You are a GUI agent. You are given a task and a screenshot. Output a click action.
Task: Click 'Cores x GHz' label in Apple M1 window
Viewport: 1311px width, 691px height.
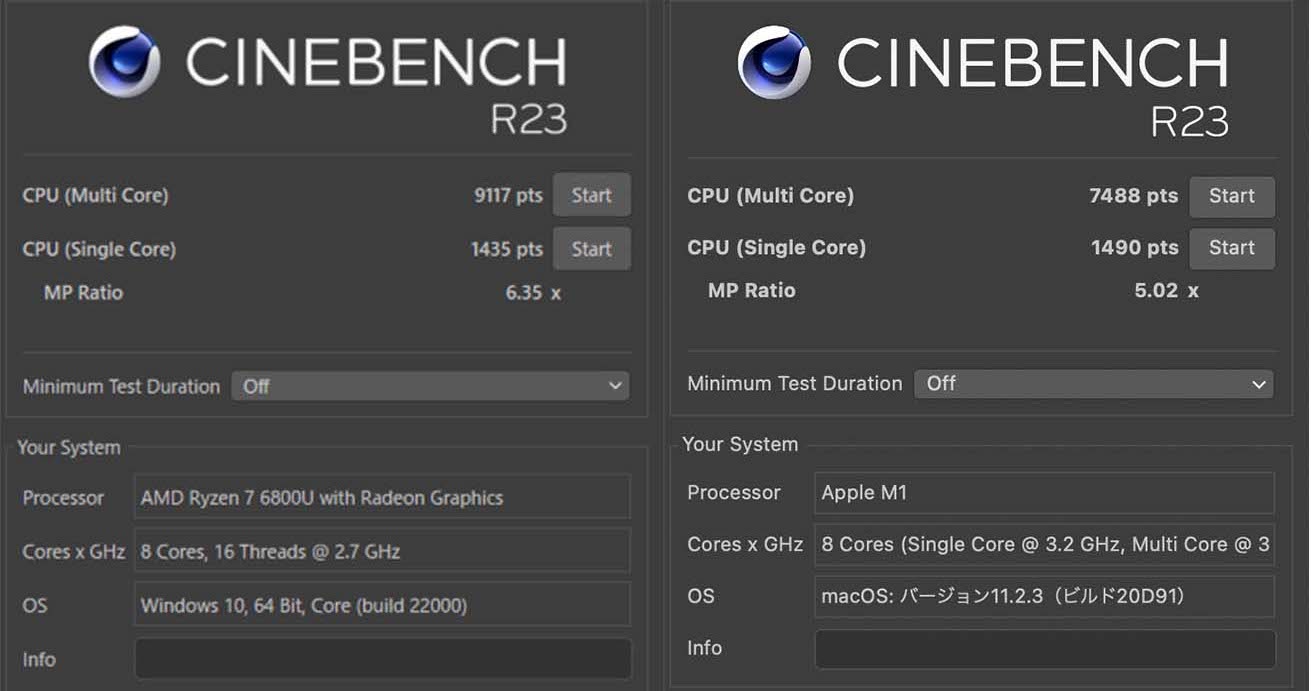tap(745, 544)
